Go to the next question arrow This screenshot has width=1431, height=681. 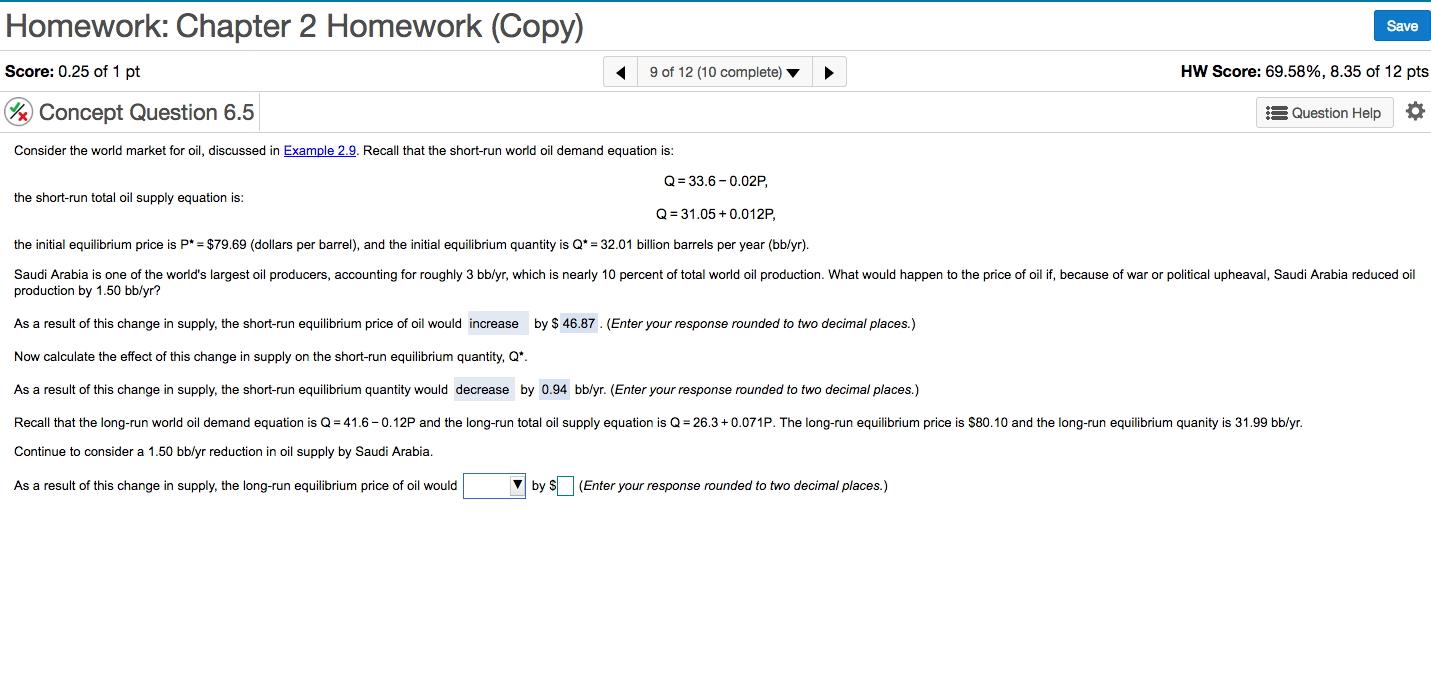point(829,72)
